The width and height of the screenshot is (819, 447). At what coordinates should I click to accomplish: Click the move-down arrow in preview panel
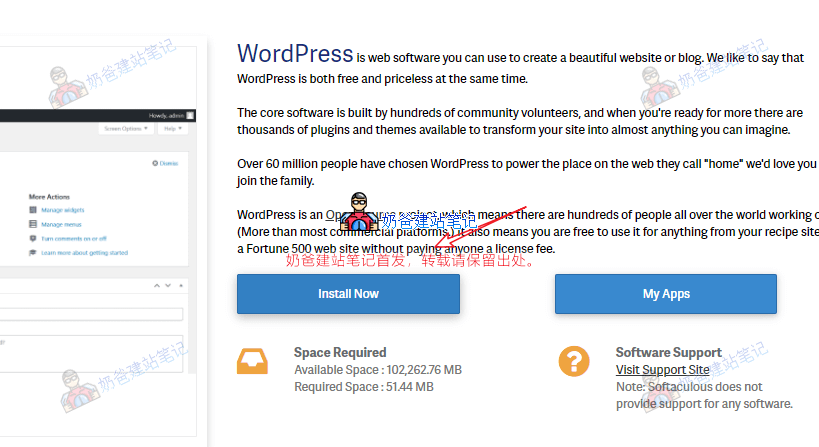click(168, 286)
